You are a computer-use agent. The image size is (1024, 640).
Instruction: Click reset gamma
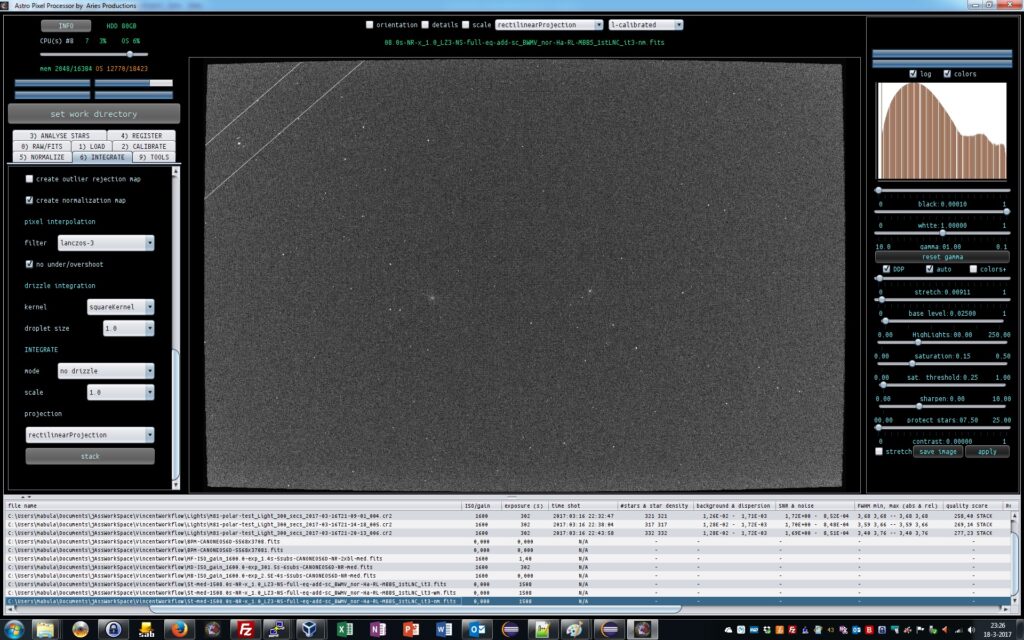click(x=942, y=257)
